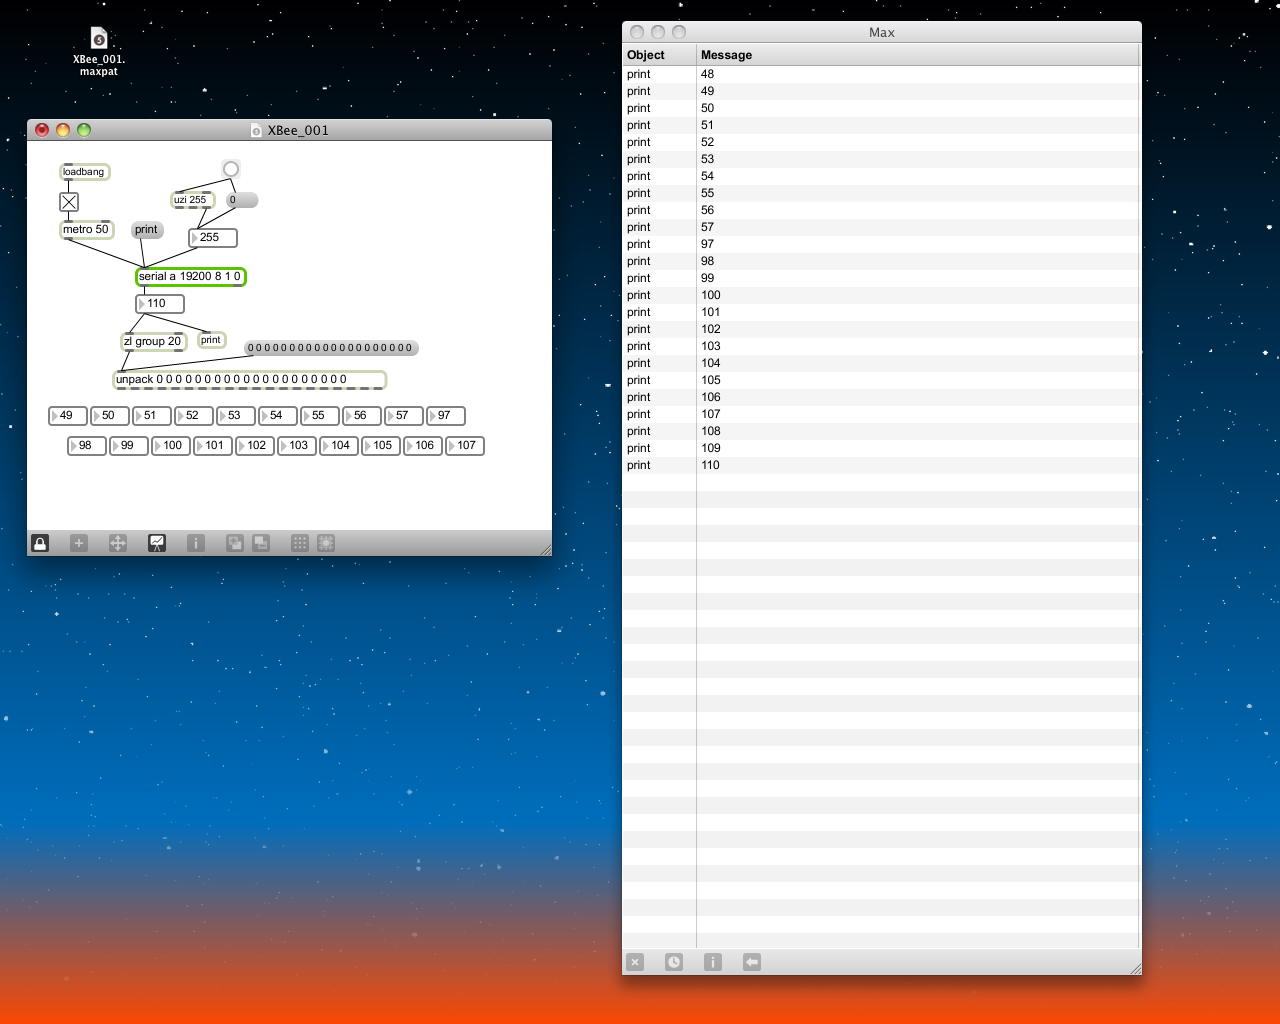Unlock the patcher with the lock icon
The width and height of the screenshot is (1280, 1024).
(x=40, y=543)
